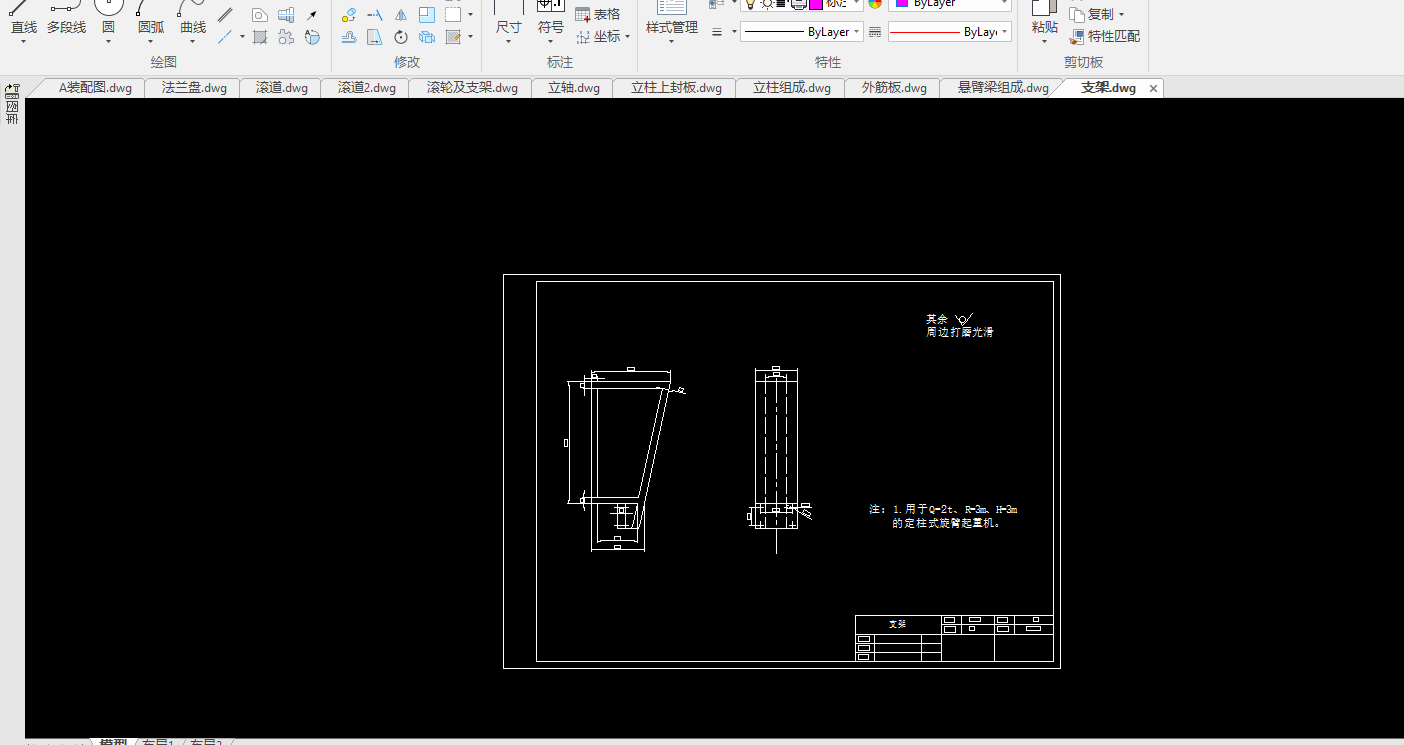
Task: Toggle layer freeze sun icon
Action: (x=766, y=4)
